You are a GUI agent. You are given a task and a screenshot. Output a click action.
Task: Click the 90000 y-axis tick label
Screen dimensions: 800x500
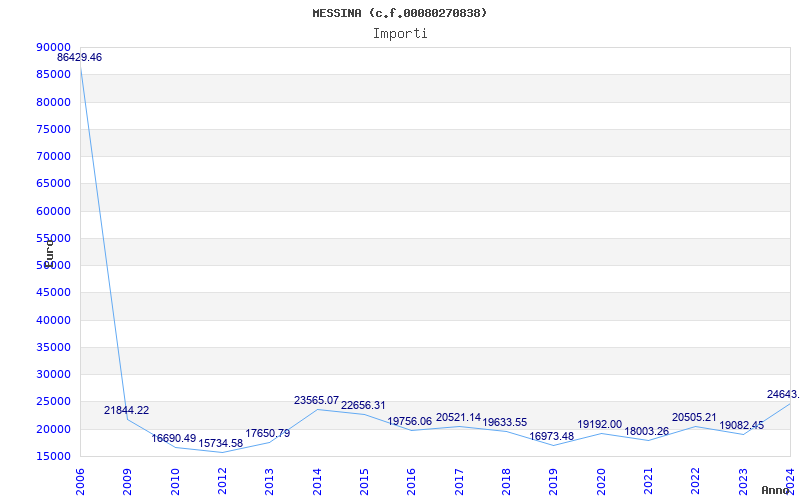(x=54, y=47)
